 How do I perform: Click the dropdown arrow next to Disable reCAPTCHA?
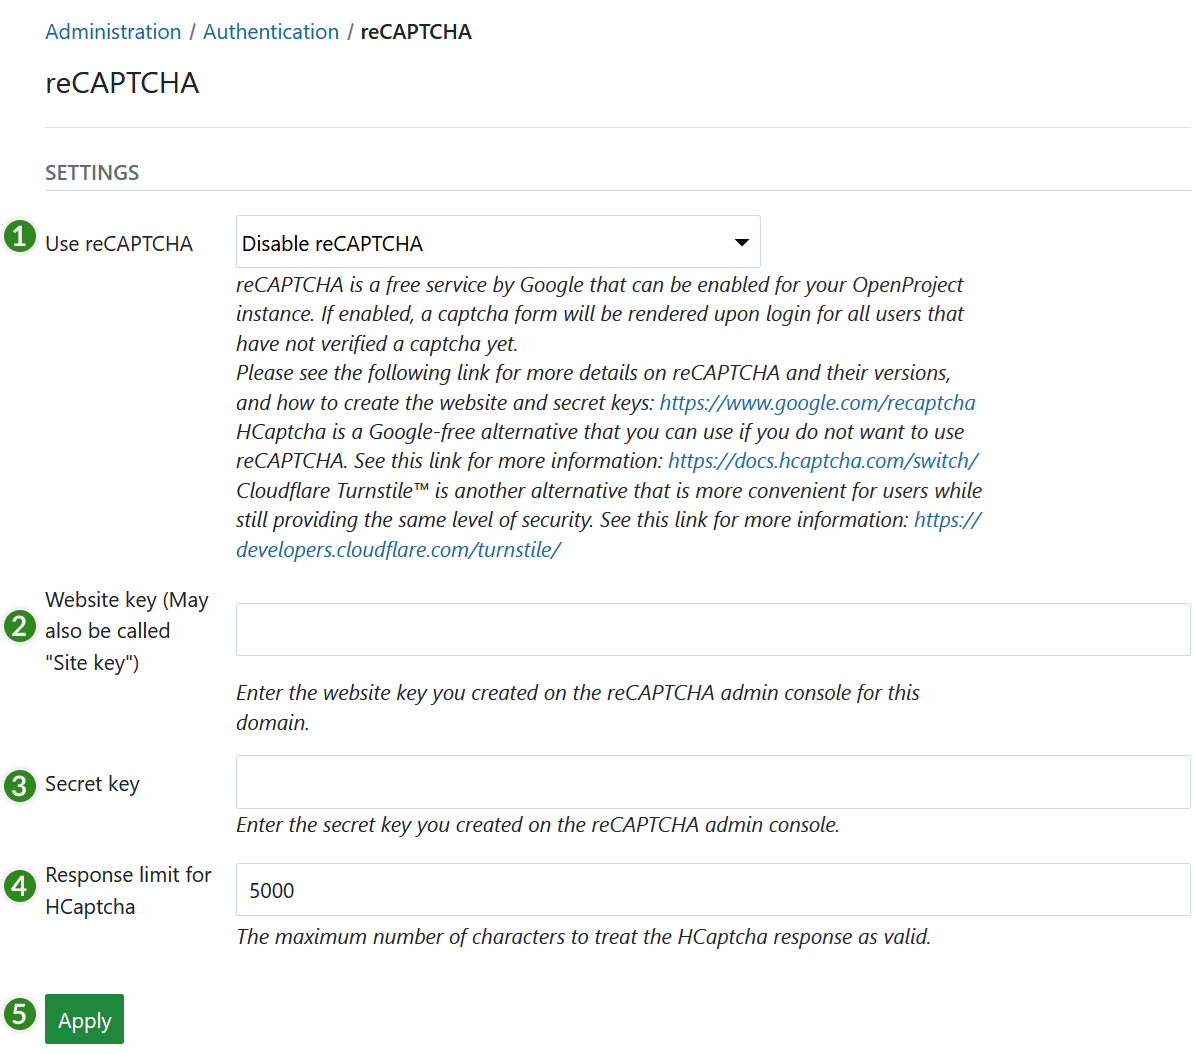(741, 241)
